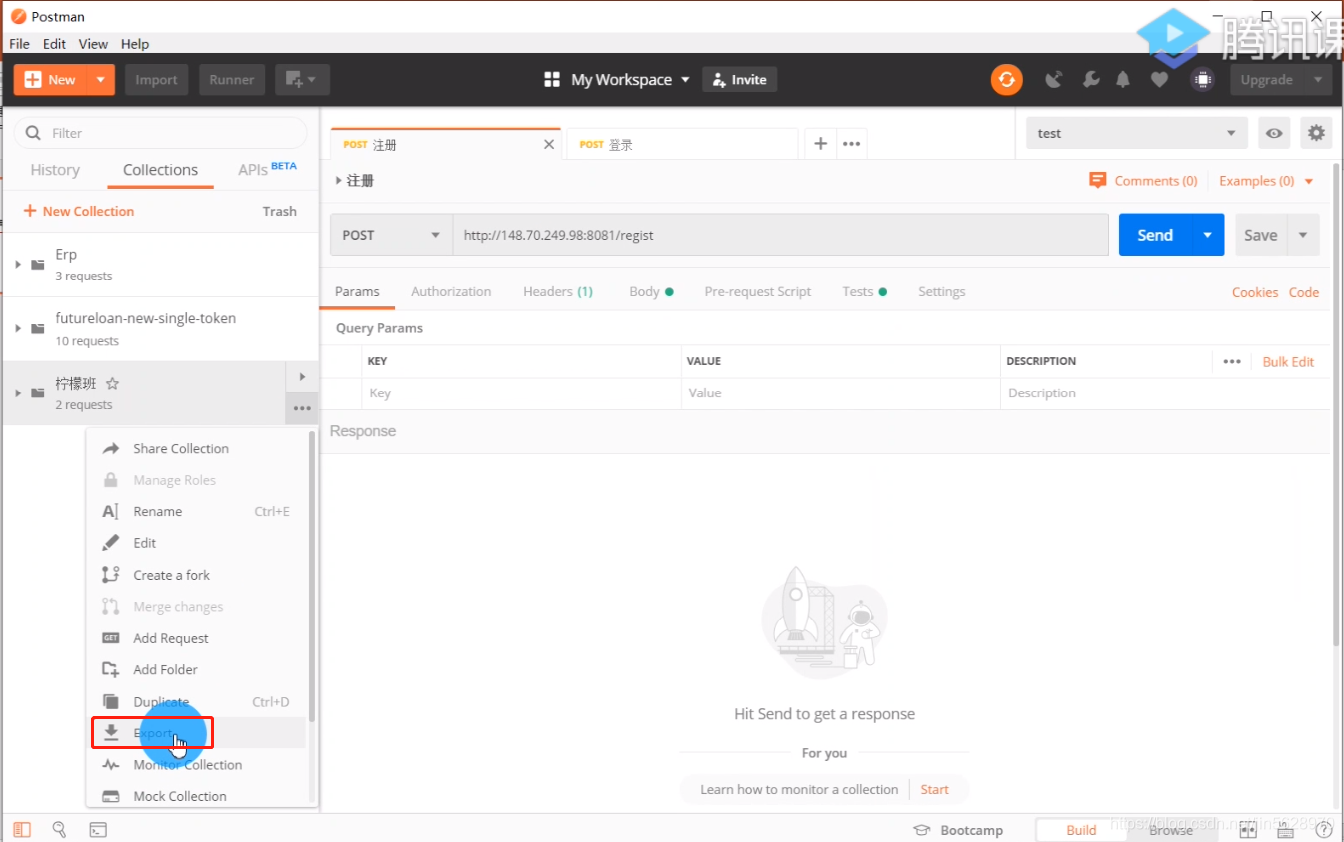Viewport: 1344px width, 842px height.
Task: Click the Runner button
Action: click(x=232, y=80)
